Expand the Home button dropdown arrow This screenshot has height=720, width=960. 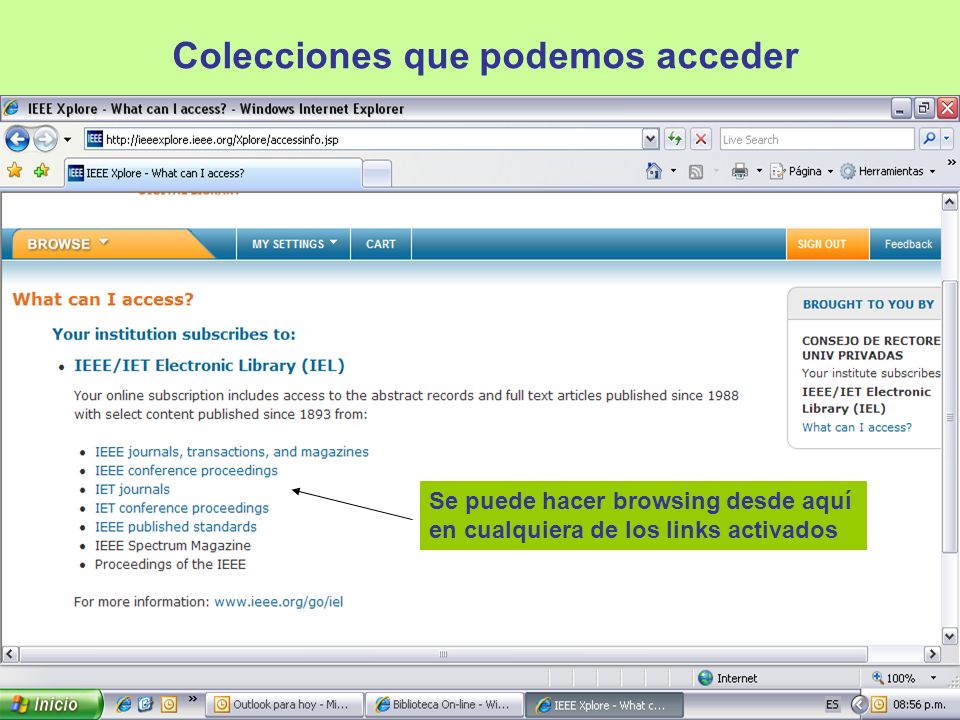pyautogui.click(x=673, y=171)
